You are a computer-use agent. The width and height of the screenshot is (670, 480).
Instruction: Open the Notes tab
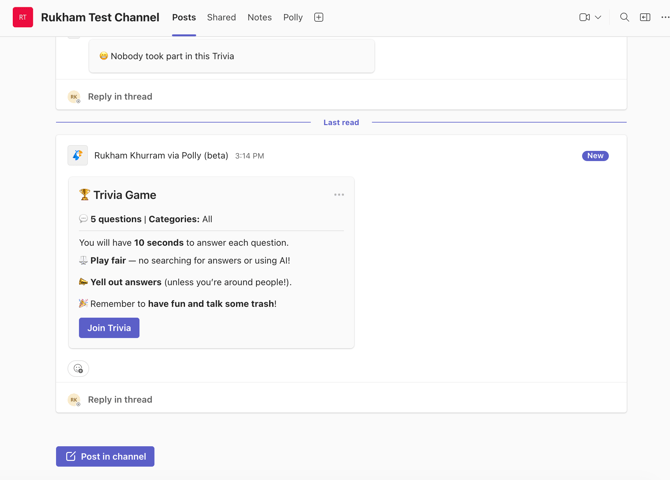[x=259, y=17]
